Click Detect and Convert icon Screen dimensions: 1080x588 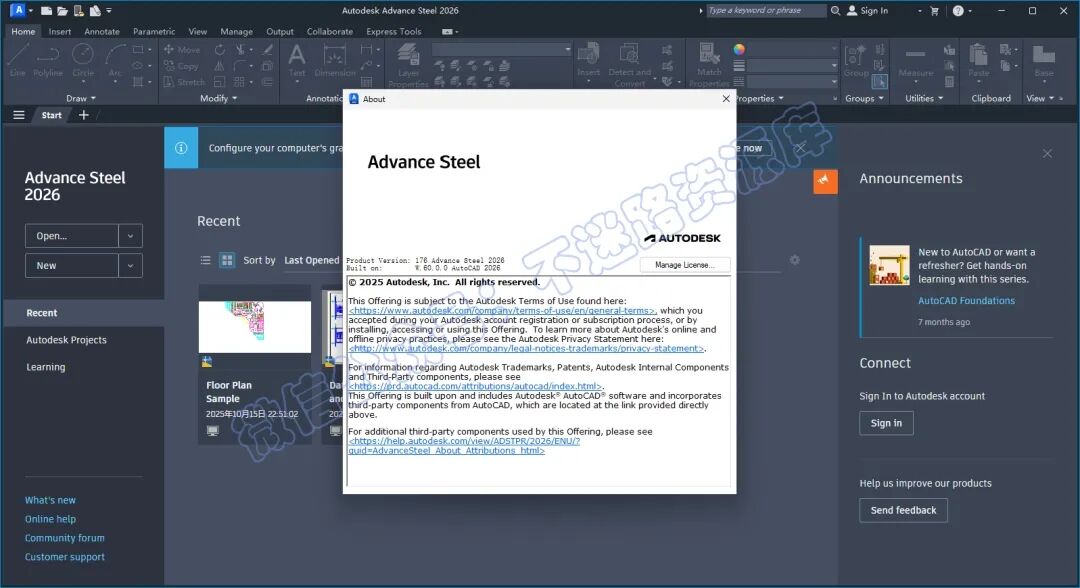click(630, 65)
